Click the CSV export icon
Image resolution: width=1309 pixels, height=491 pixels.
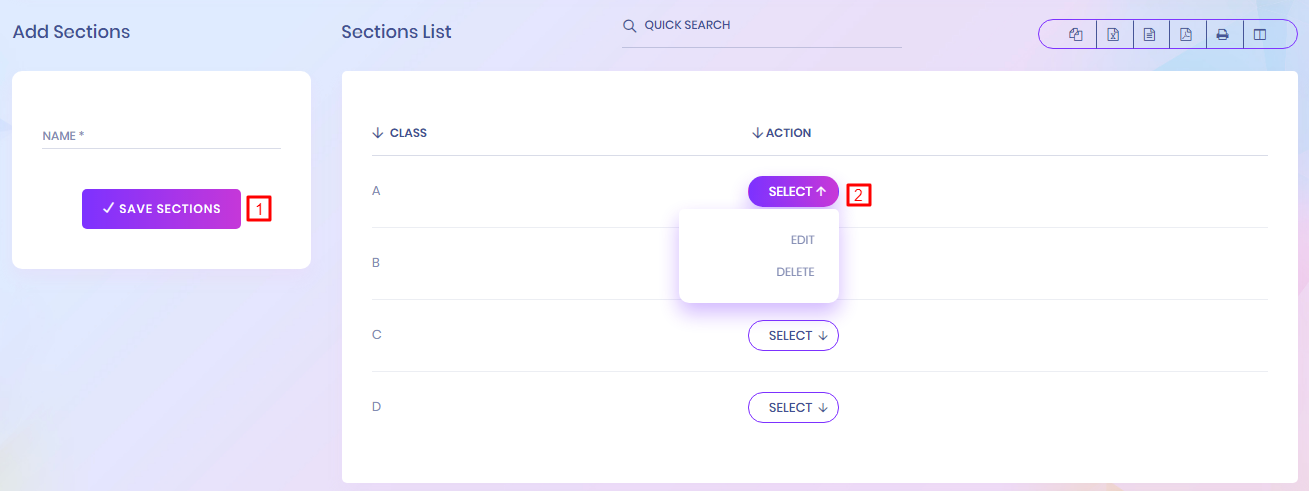click(x=1149, y=35)
